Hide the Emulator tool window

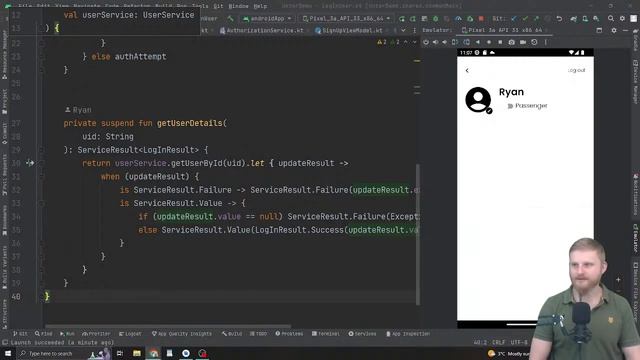coord(625,30)
